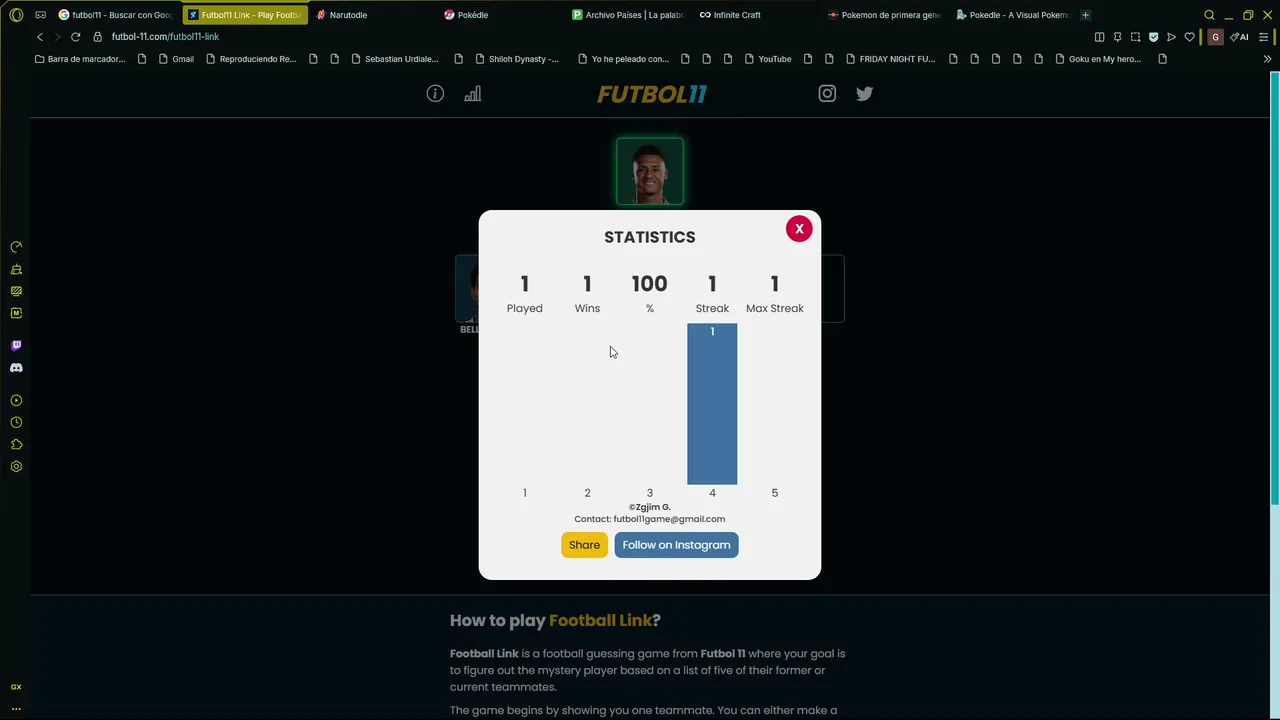Open the AI assistant button
1280x720 pixels.
coord(1240,37)
